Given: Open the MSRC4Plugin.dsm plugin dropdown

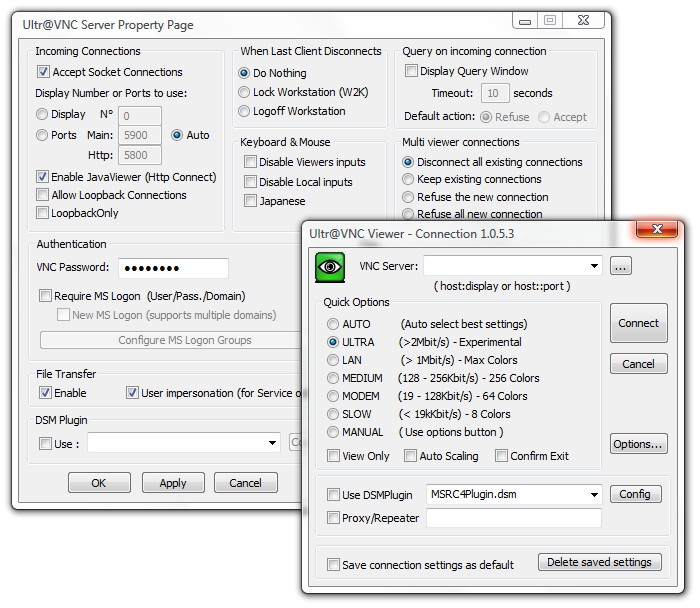Looking at the screenshot, I should click(x=594, y=495).
